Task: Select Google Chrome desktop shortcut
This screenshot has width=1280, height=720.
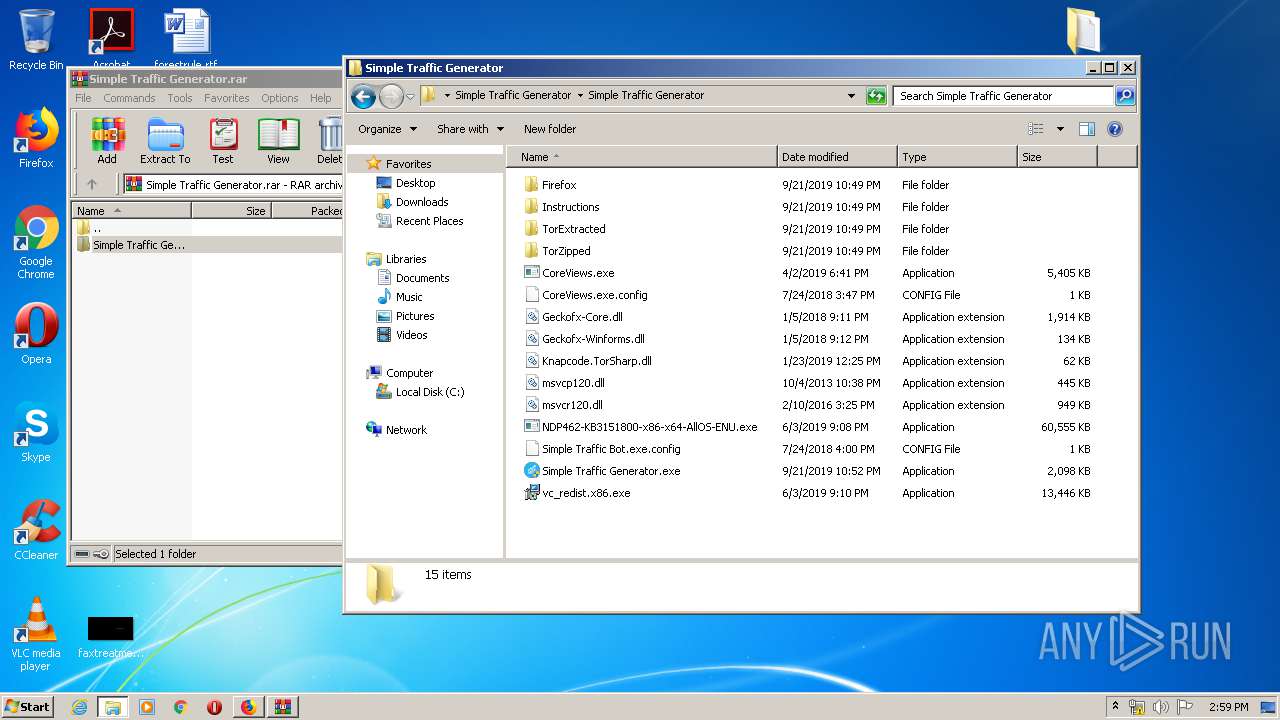Action: tap(36, 243)
